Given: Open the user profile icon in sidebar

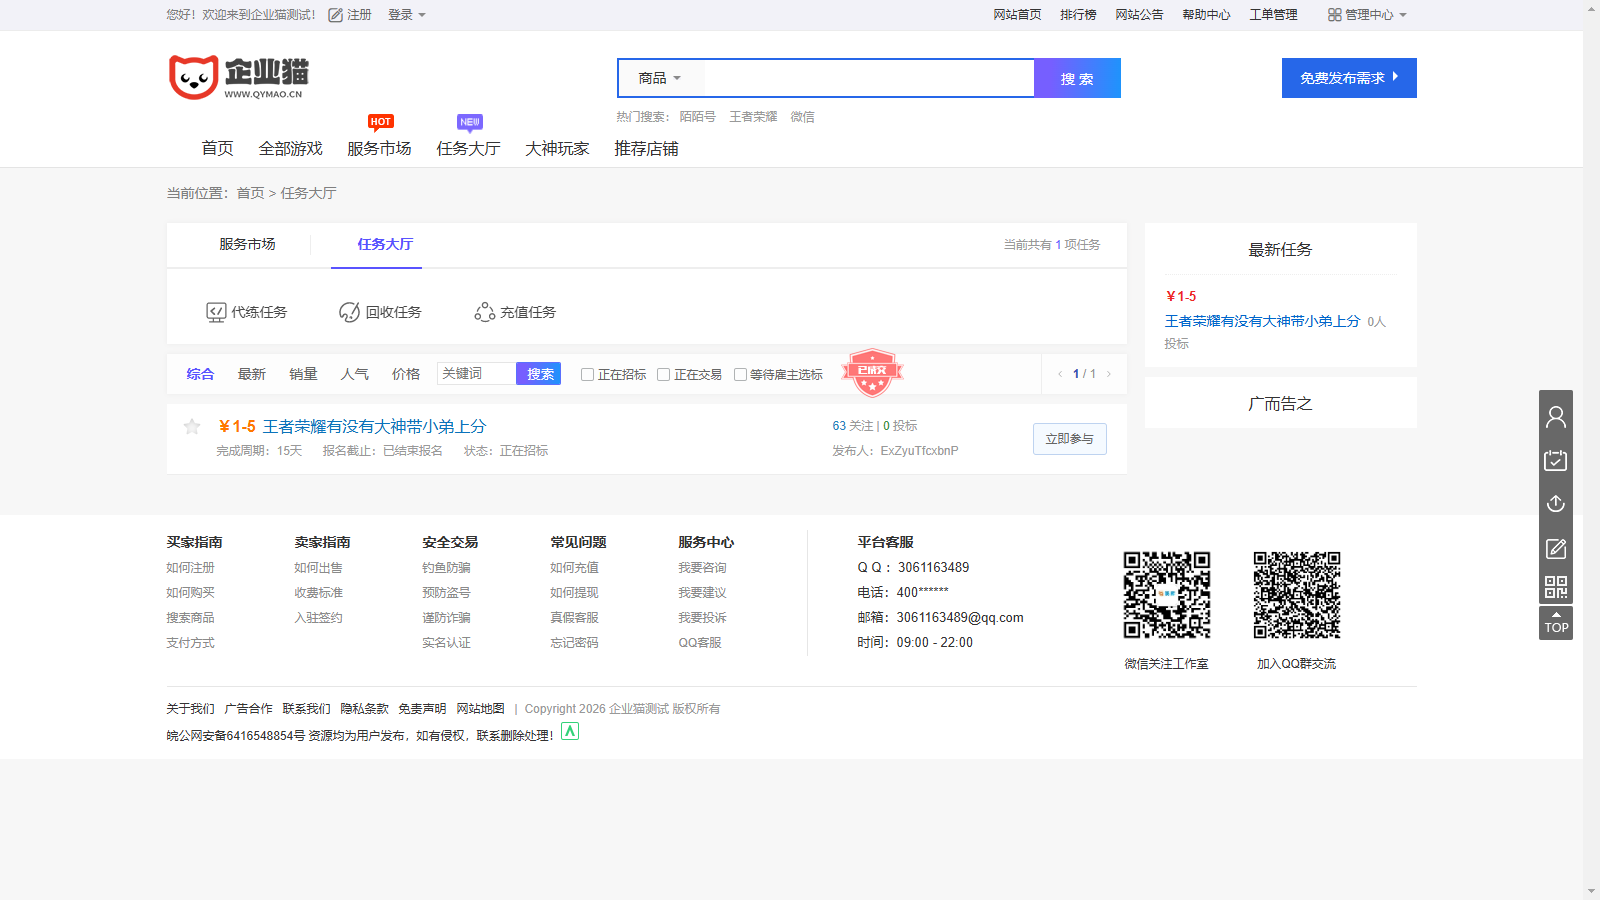Looking at the screenshot, I should click(1555, 416).
